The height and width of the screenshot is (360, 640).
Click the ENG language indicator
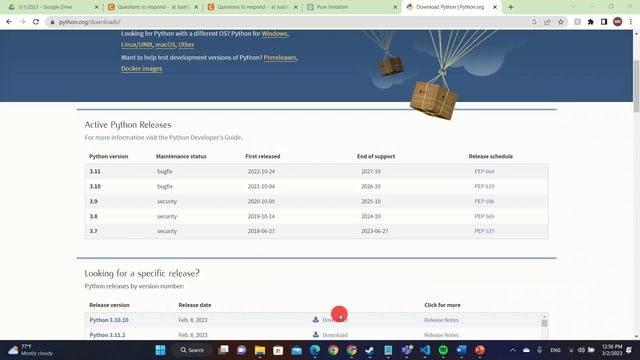555,350
